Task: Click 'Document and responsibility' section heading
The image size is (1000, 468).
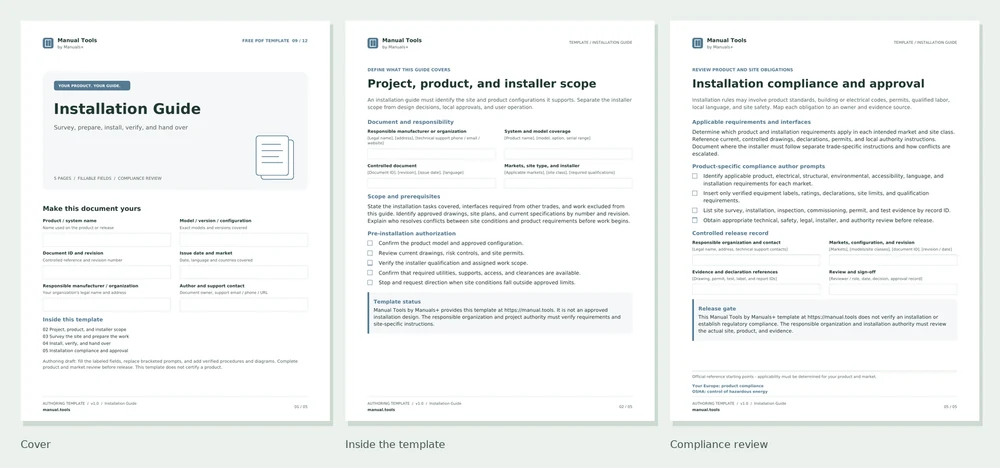Action: click(x=411, y=121)
